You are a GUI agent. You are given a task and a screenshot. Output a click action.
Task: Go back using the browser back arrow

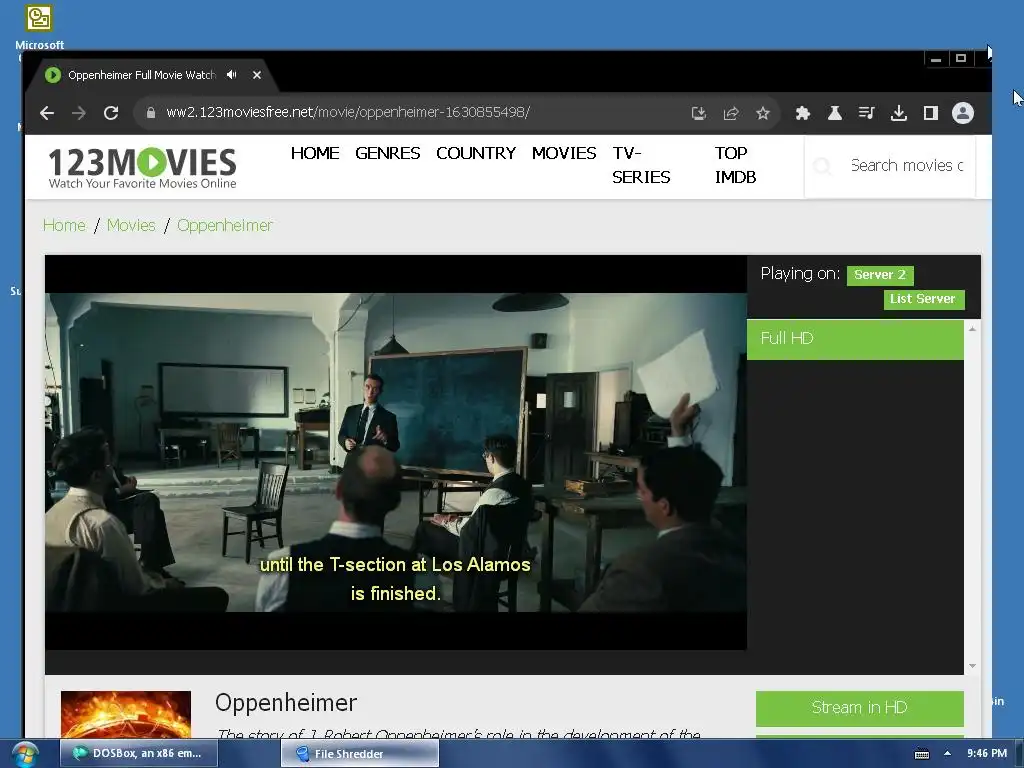click(46, 113)
